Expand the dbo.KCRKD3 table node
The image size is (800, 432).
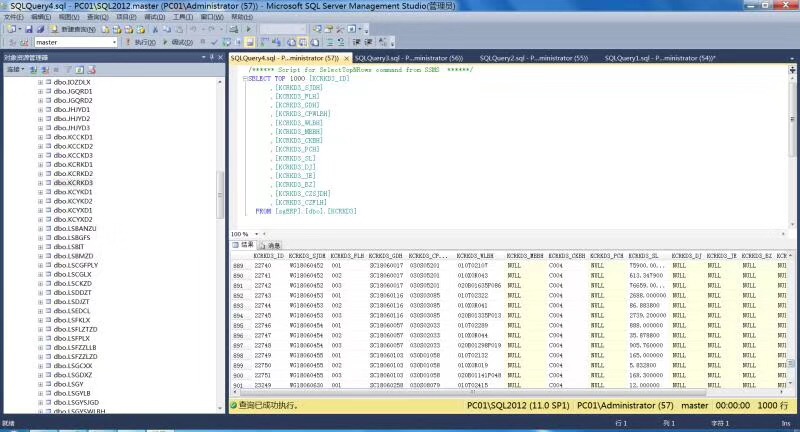coord(40,183)
